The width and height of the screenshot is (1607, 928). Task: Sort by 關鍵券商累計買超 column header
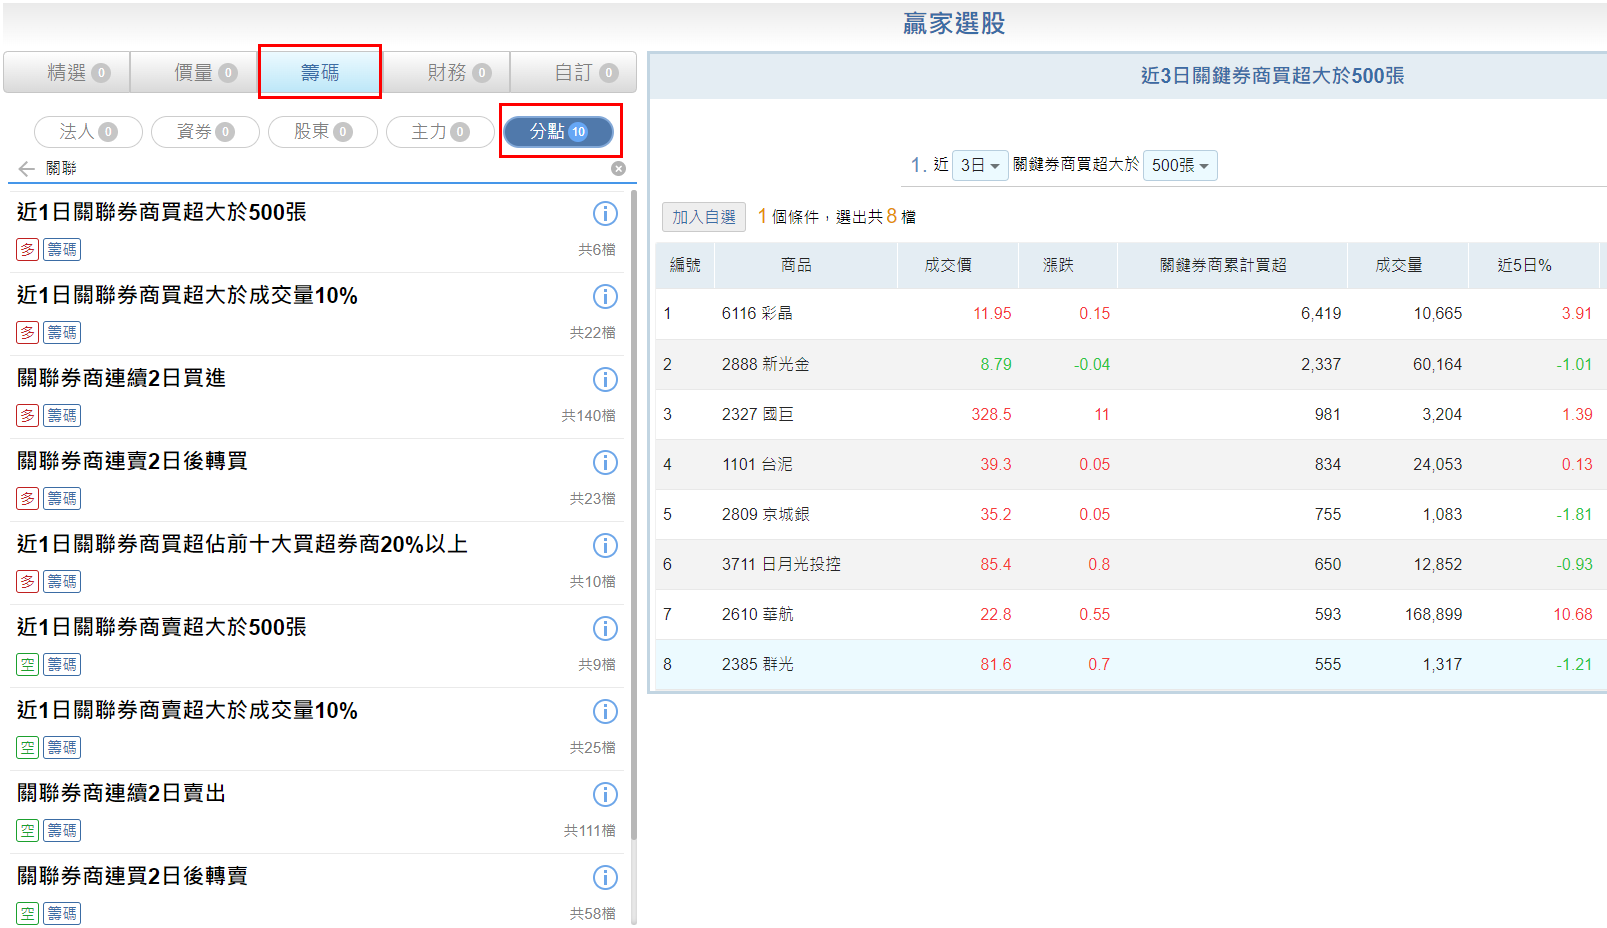[x=1222, y=265]
